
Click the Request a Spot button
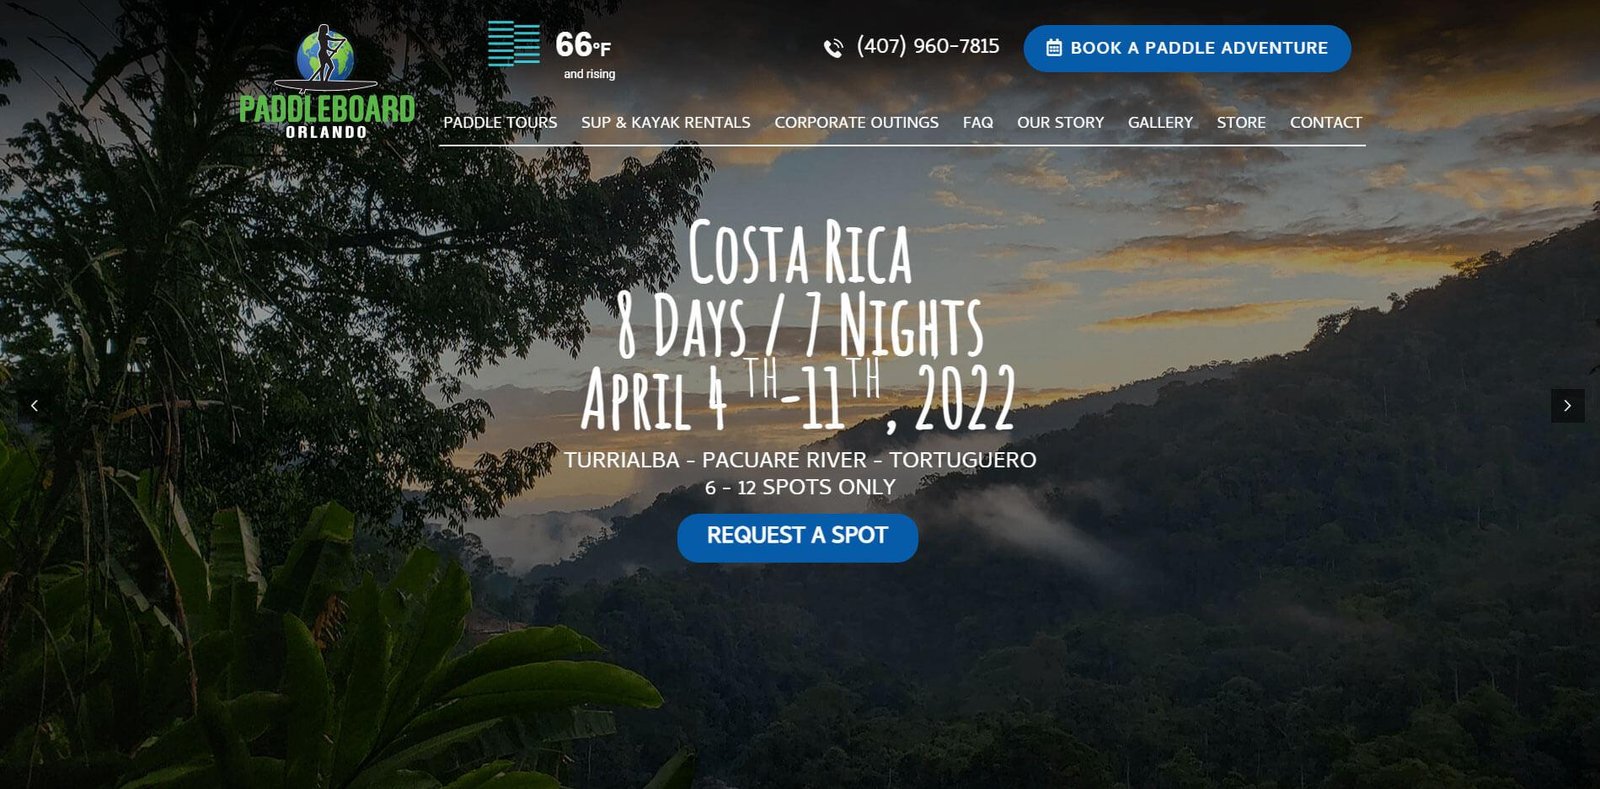tap(797, 537)
